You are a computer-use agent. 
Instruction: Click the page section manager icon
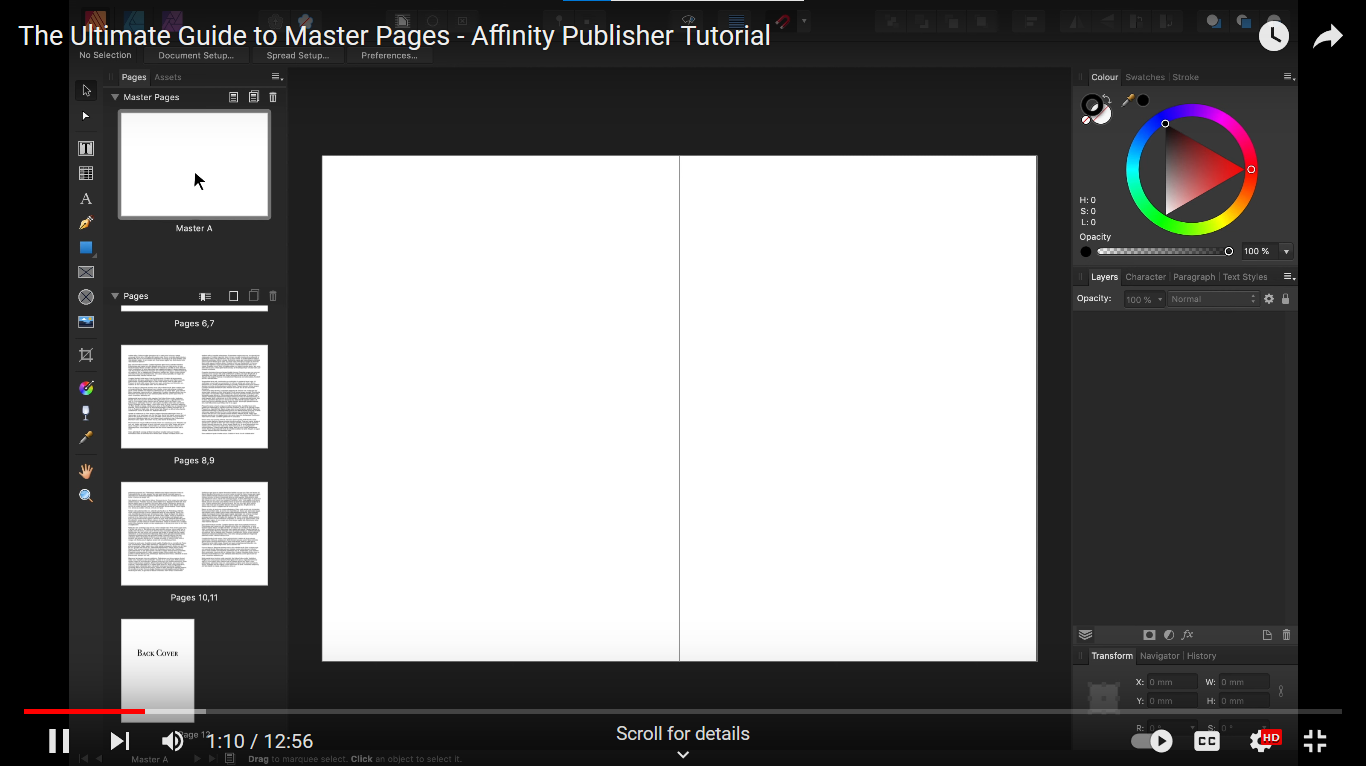click(x=205, y=296)
